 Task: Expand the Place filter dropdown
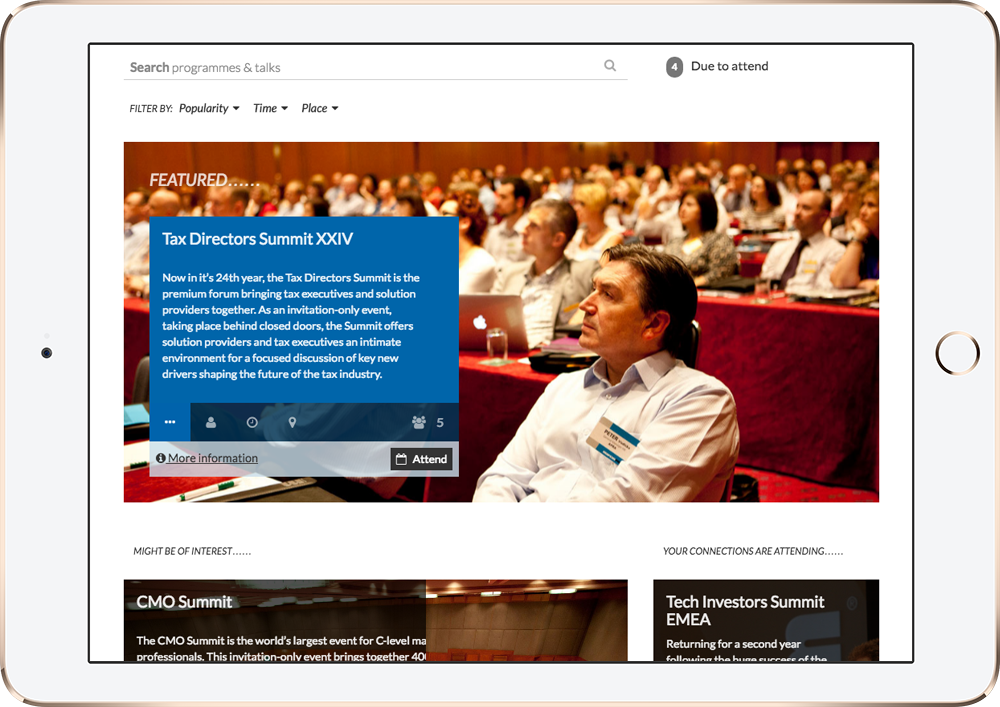pyautogui.click(x=320, y=109)
